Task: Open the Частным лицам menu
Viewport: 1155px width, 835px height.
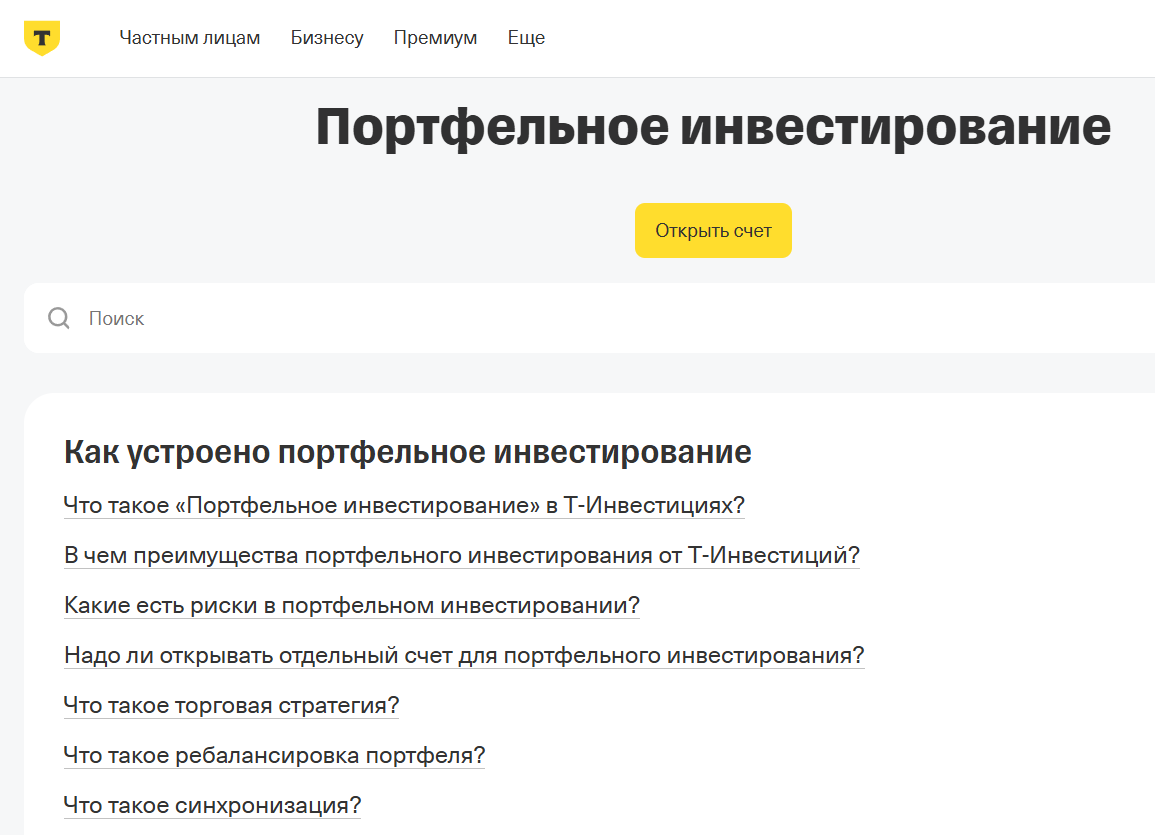Action: [x=189, y=38]
